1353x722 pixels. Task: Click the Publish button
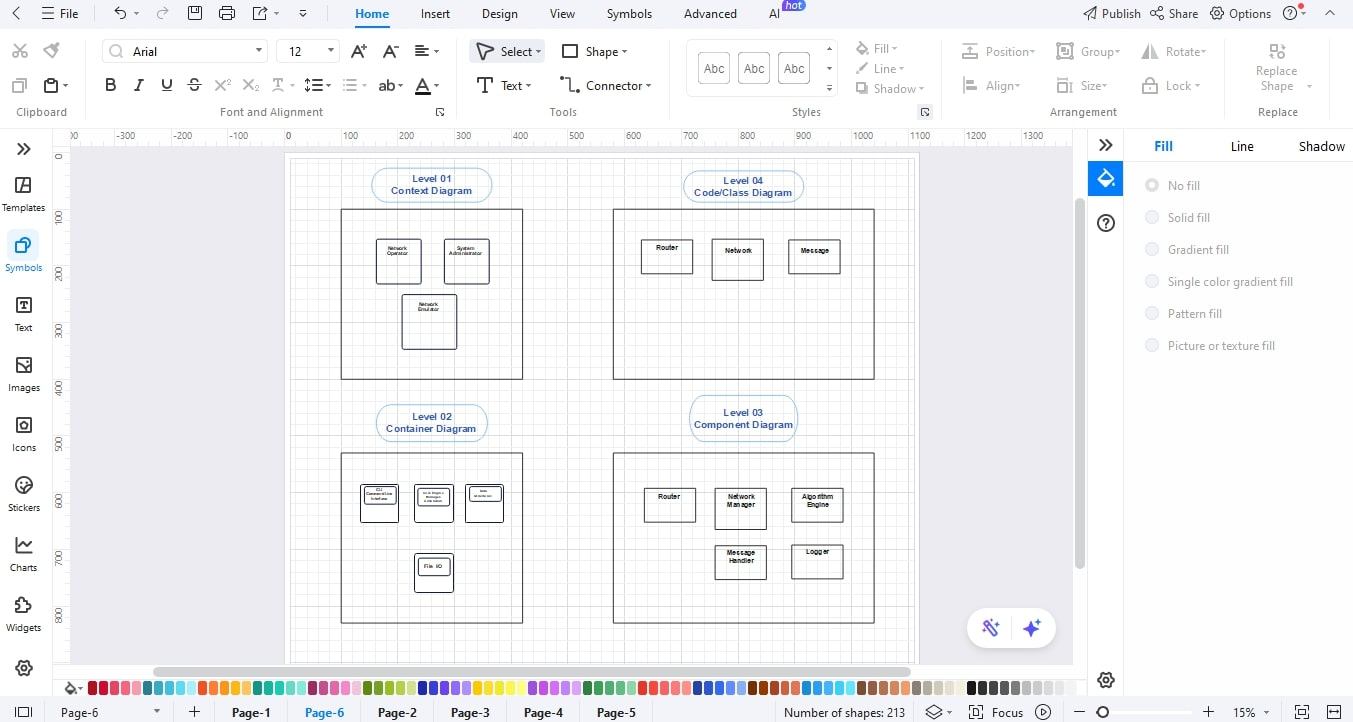point(1111,13)
